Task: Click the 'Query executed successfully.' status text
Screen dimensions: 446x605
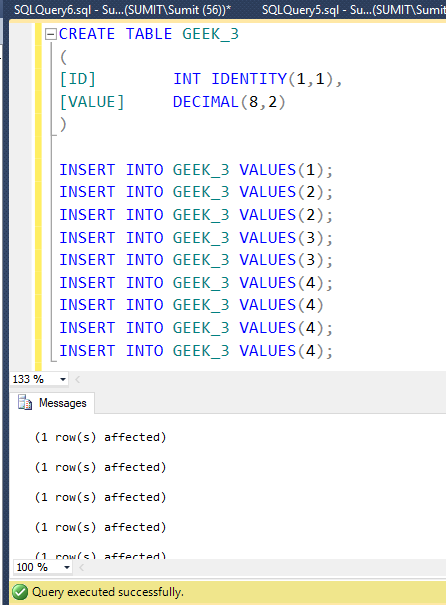Action: click(108, 592)
